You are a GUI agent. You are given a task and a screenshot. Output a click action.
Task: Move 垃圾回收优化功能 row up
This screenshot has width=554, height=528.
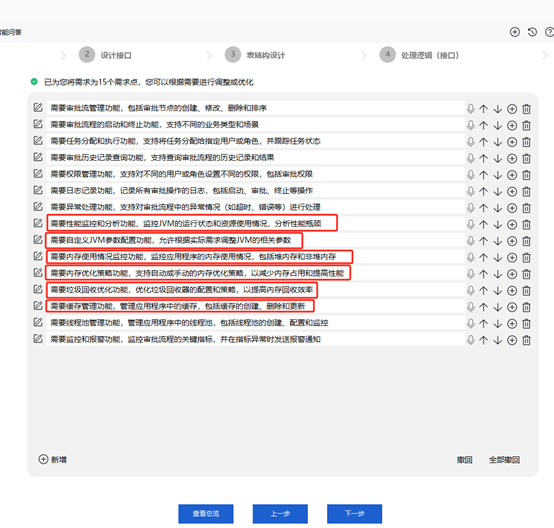(483, 291)
